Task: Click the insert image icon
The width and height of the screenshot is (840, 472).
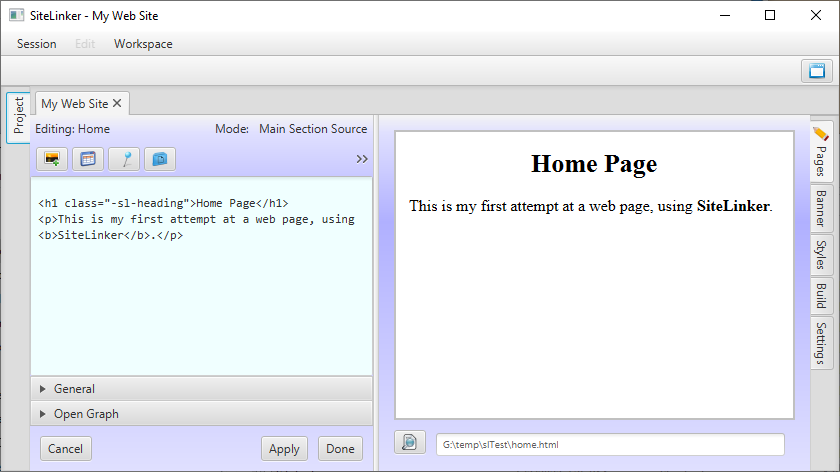Action: tap(52, 159)
